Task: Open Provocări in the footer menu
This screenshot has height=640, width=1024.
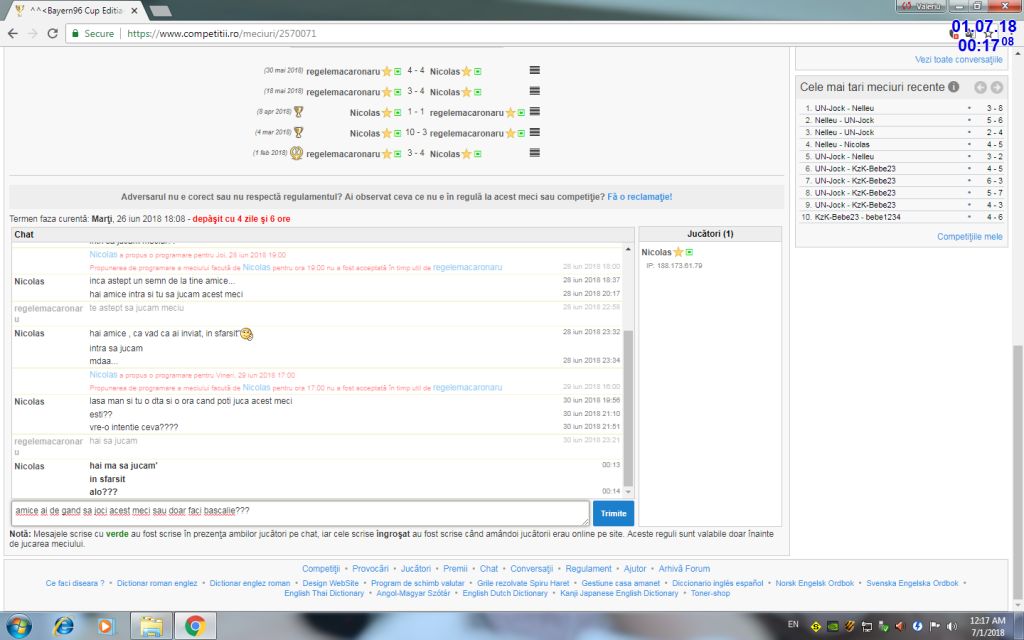Action: (370, 568)
